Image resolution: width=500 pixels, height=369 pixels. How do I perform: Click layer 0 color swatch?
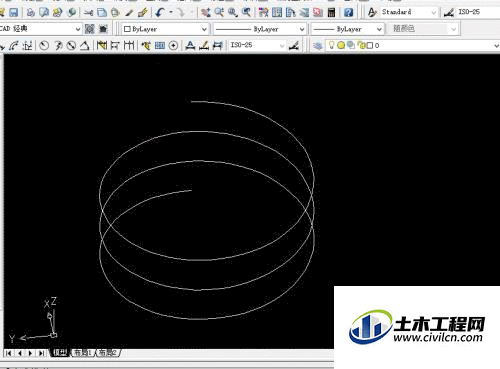point(370,46)
